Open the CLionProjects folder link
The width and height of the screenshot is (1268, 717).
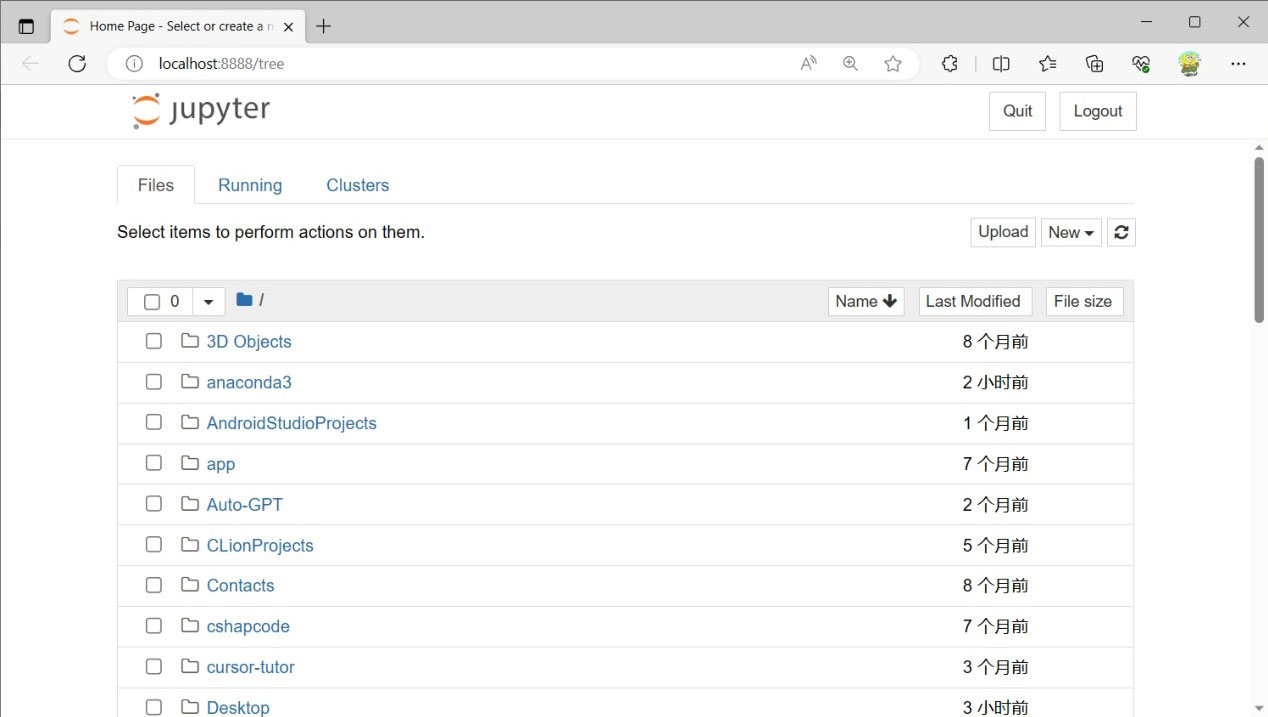[260, 545]
